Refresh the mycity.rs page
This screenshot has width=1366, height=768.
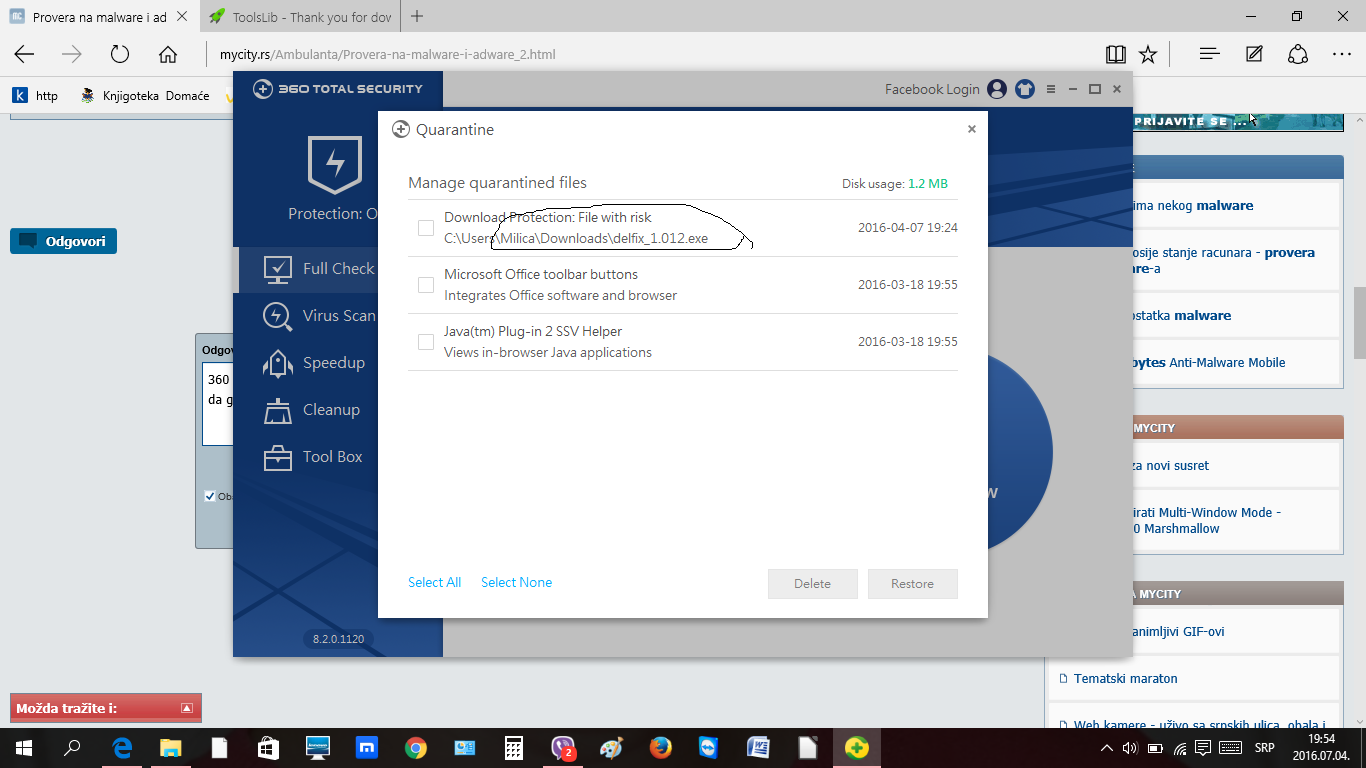pyautogui.click(x=120, y=54)
